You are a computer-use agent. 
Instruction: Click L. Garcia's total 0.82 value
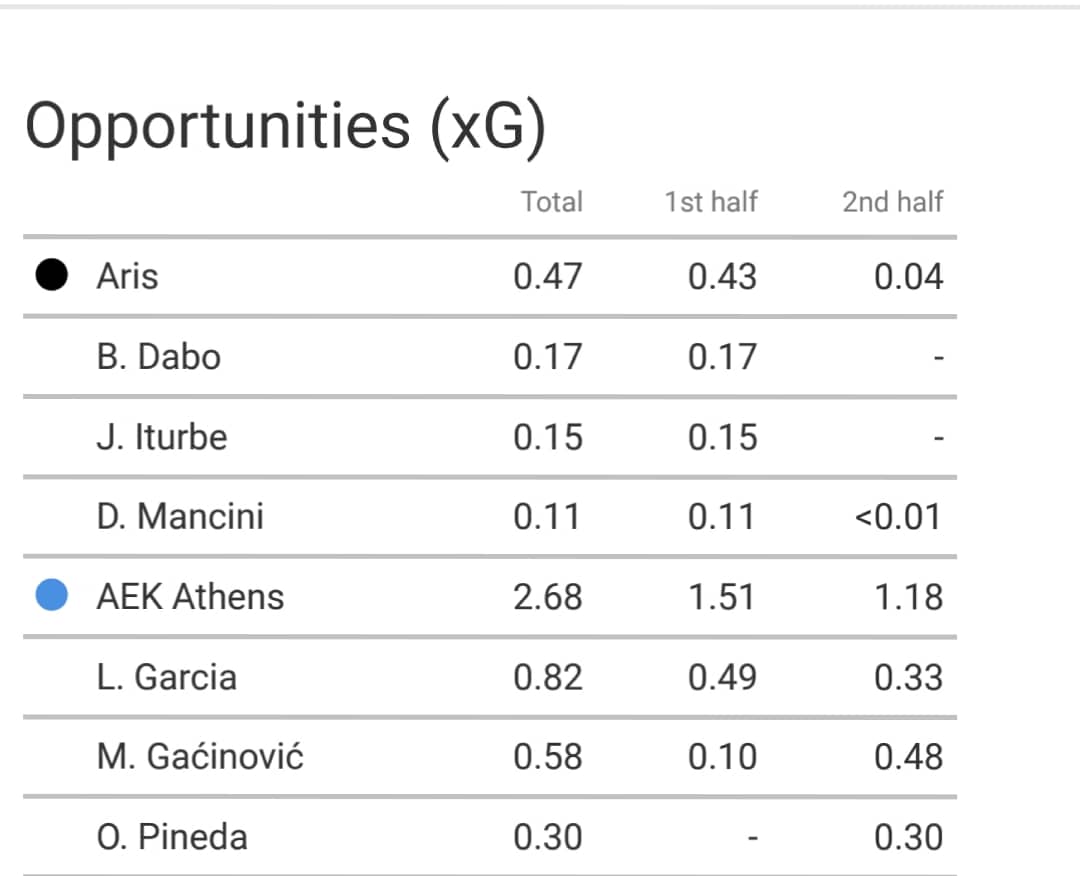548,677
